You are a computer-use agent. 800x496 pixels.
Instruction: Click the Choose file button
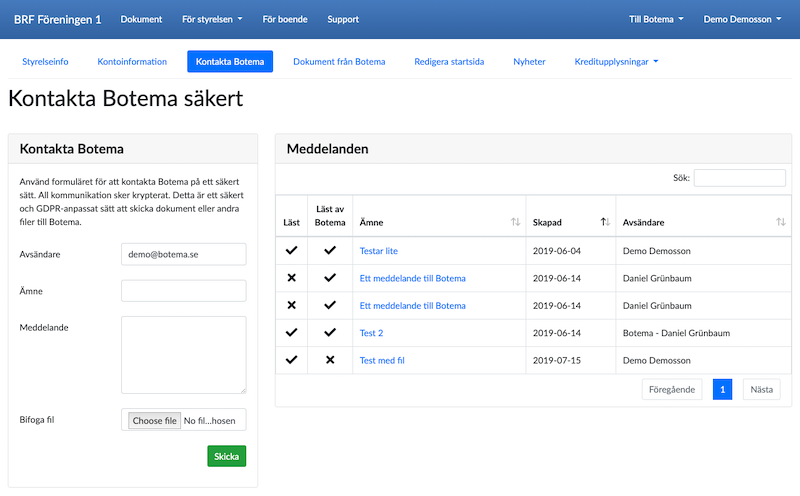[x=155, y=421]
